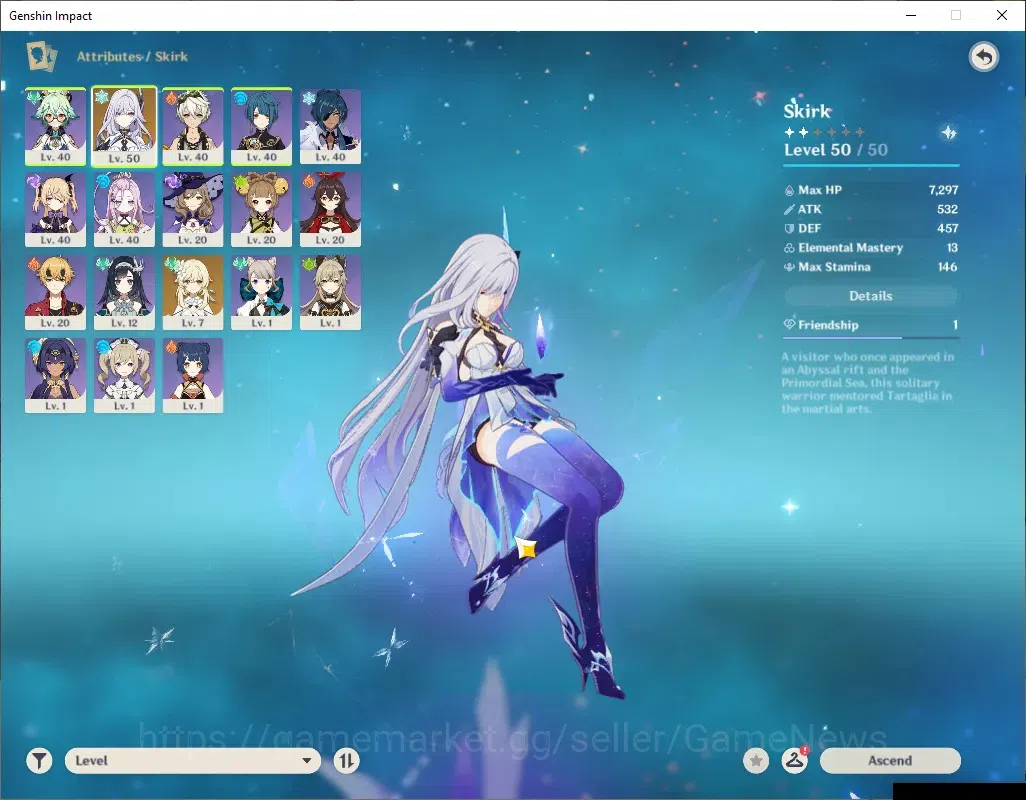The height and width of the screenshot is (800, 1026).
Task: Select Amber's Lv. 20 portrait with red ribbon
Action: tap(330, 209)
